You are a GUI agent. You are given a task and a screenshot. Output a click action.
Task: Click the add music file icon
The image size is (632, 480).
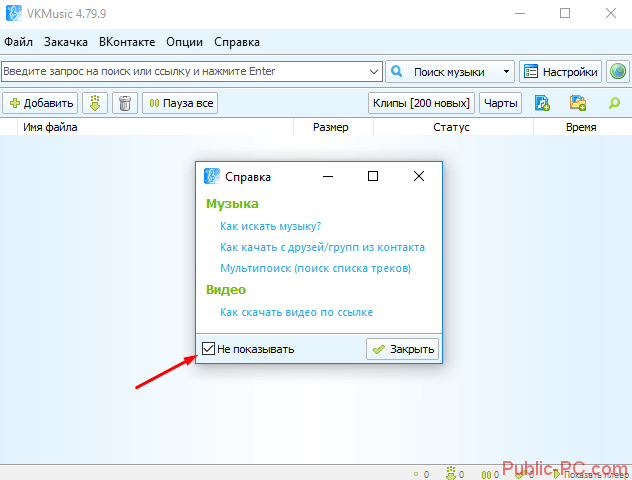[x=542, y=103]
